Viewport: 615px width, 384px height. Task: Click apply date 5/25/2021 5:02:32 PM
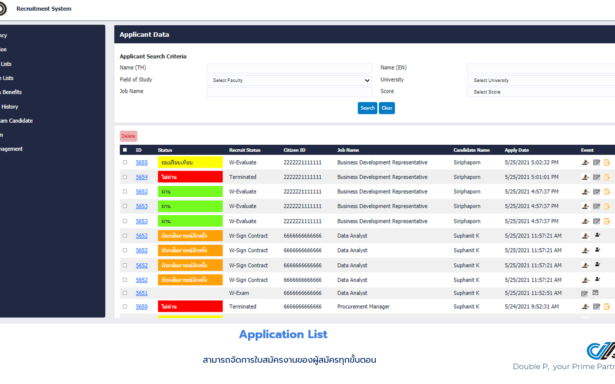click(x=531, y=162)
